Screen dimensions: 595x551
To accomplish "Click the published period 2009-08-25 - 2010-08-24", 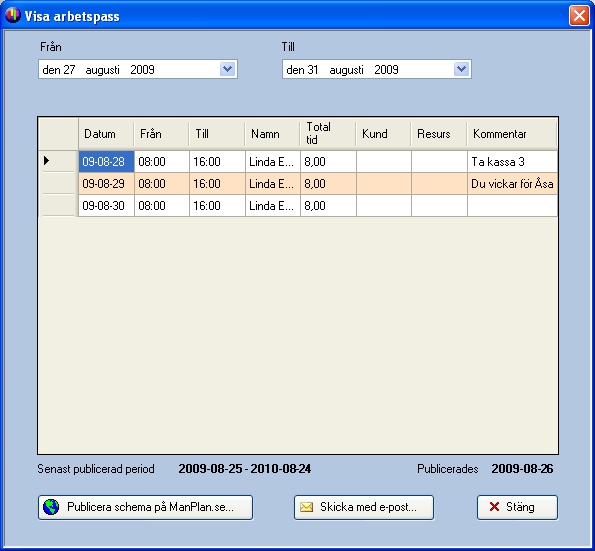I will [245, 469].
